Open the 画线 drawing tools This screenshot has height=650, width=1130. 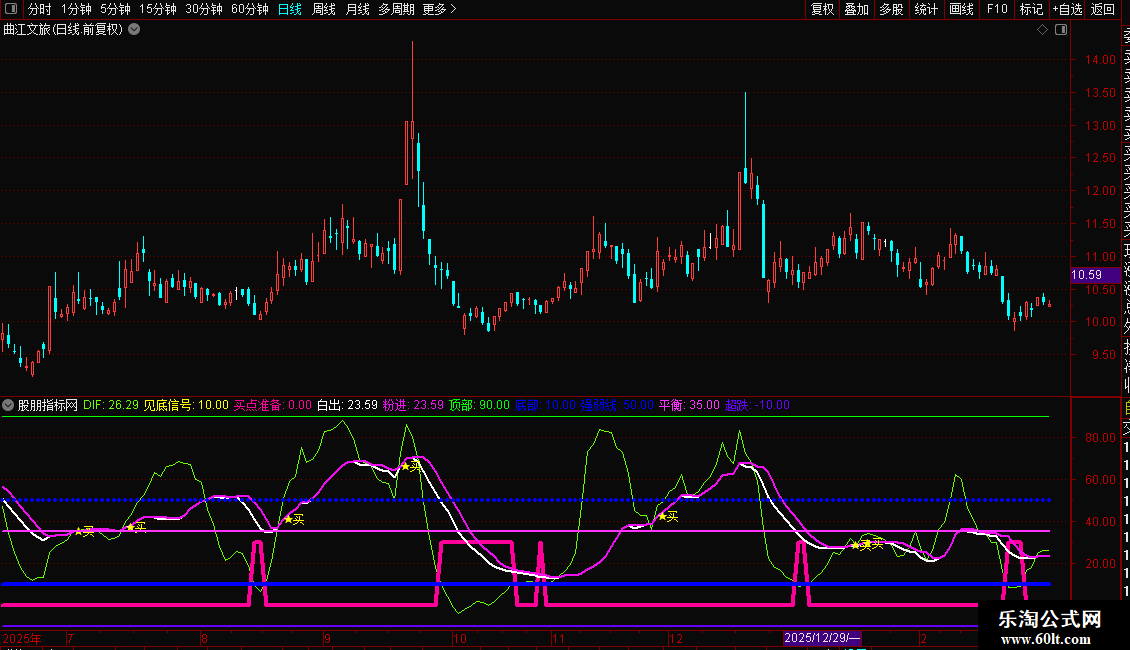(x=961, y=9)
